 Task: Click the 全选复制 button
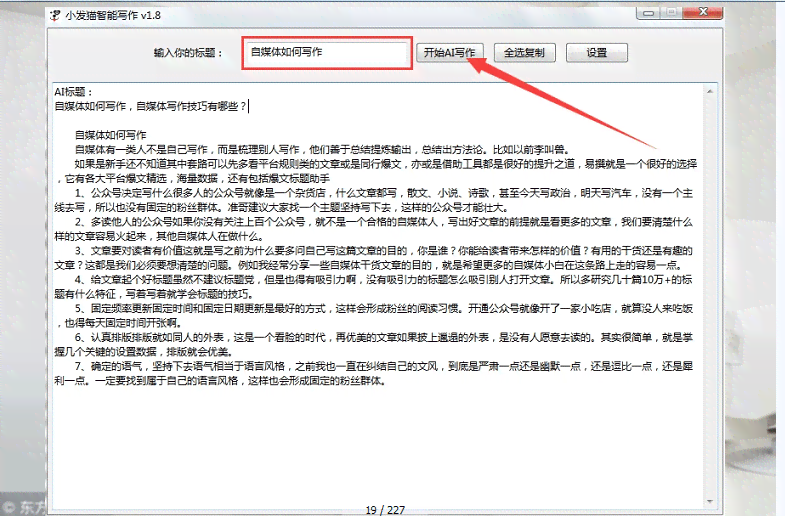(525, 53)
